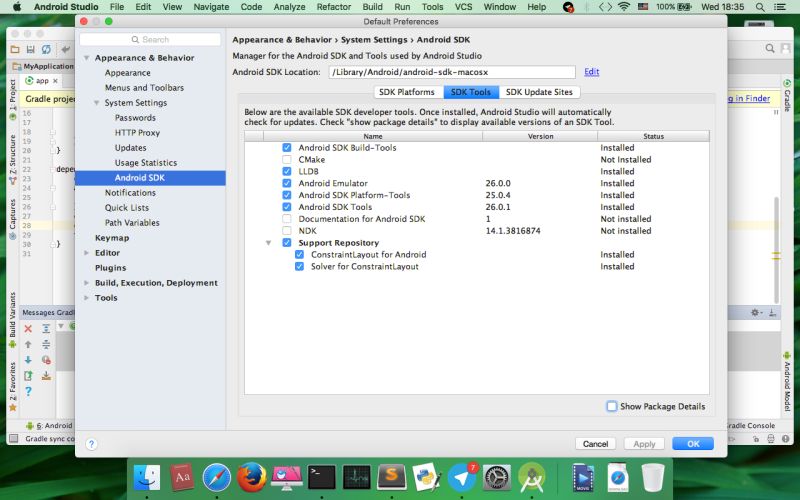The height and width of the screenshot is (500, 800).
Task: Click the Expand All icon in Messages panel
Action: pos(46,329)
